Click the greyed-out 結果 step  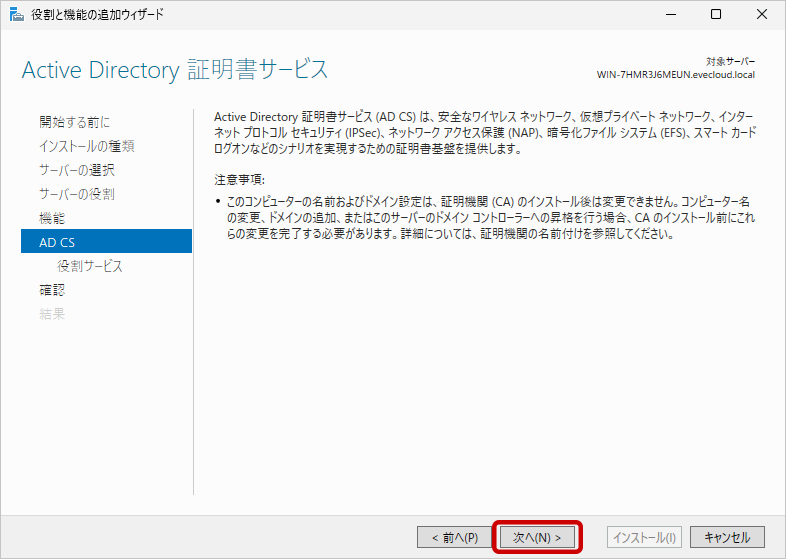point(52,314)
